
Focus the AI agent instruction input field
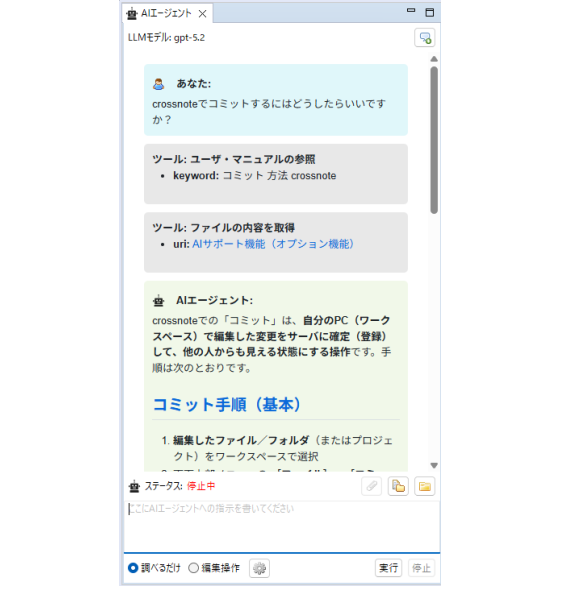[282, 526]
